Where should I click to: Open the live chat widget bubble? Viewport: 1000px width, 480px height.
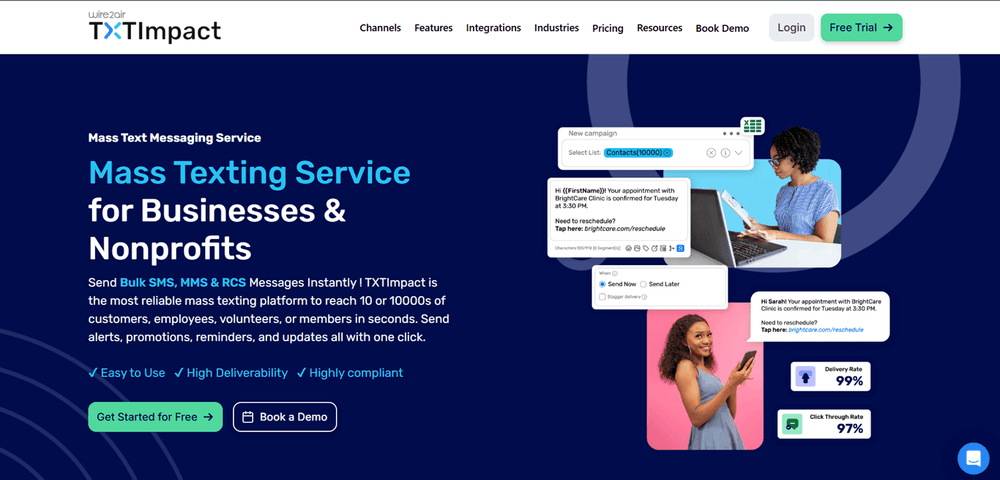pos(973,458)
